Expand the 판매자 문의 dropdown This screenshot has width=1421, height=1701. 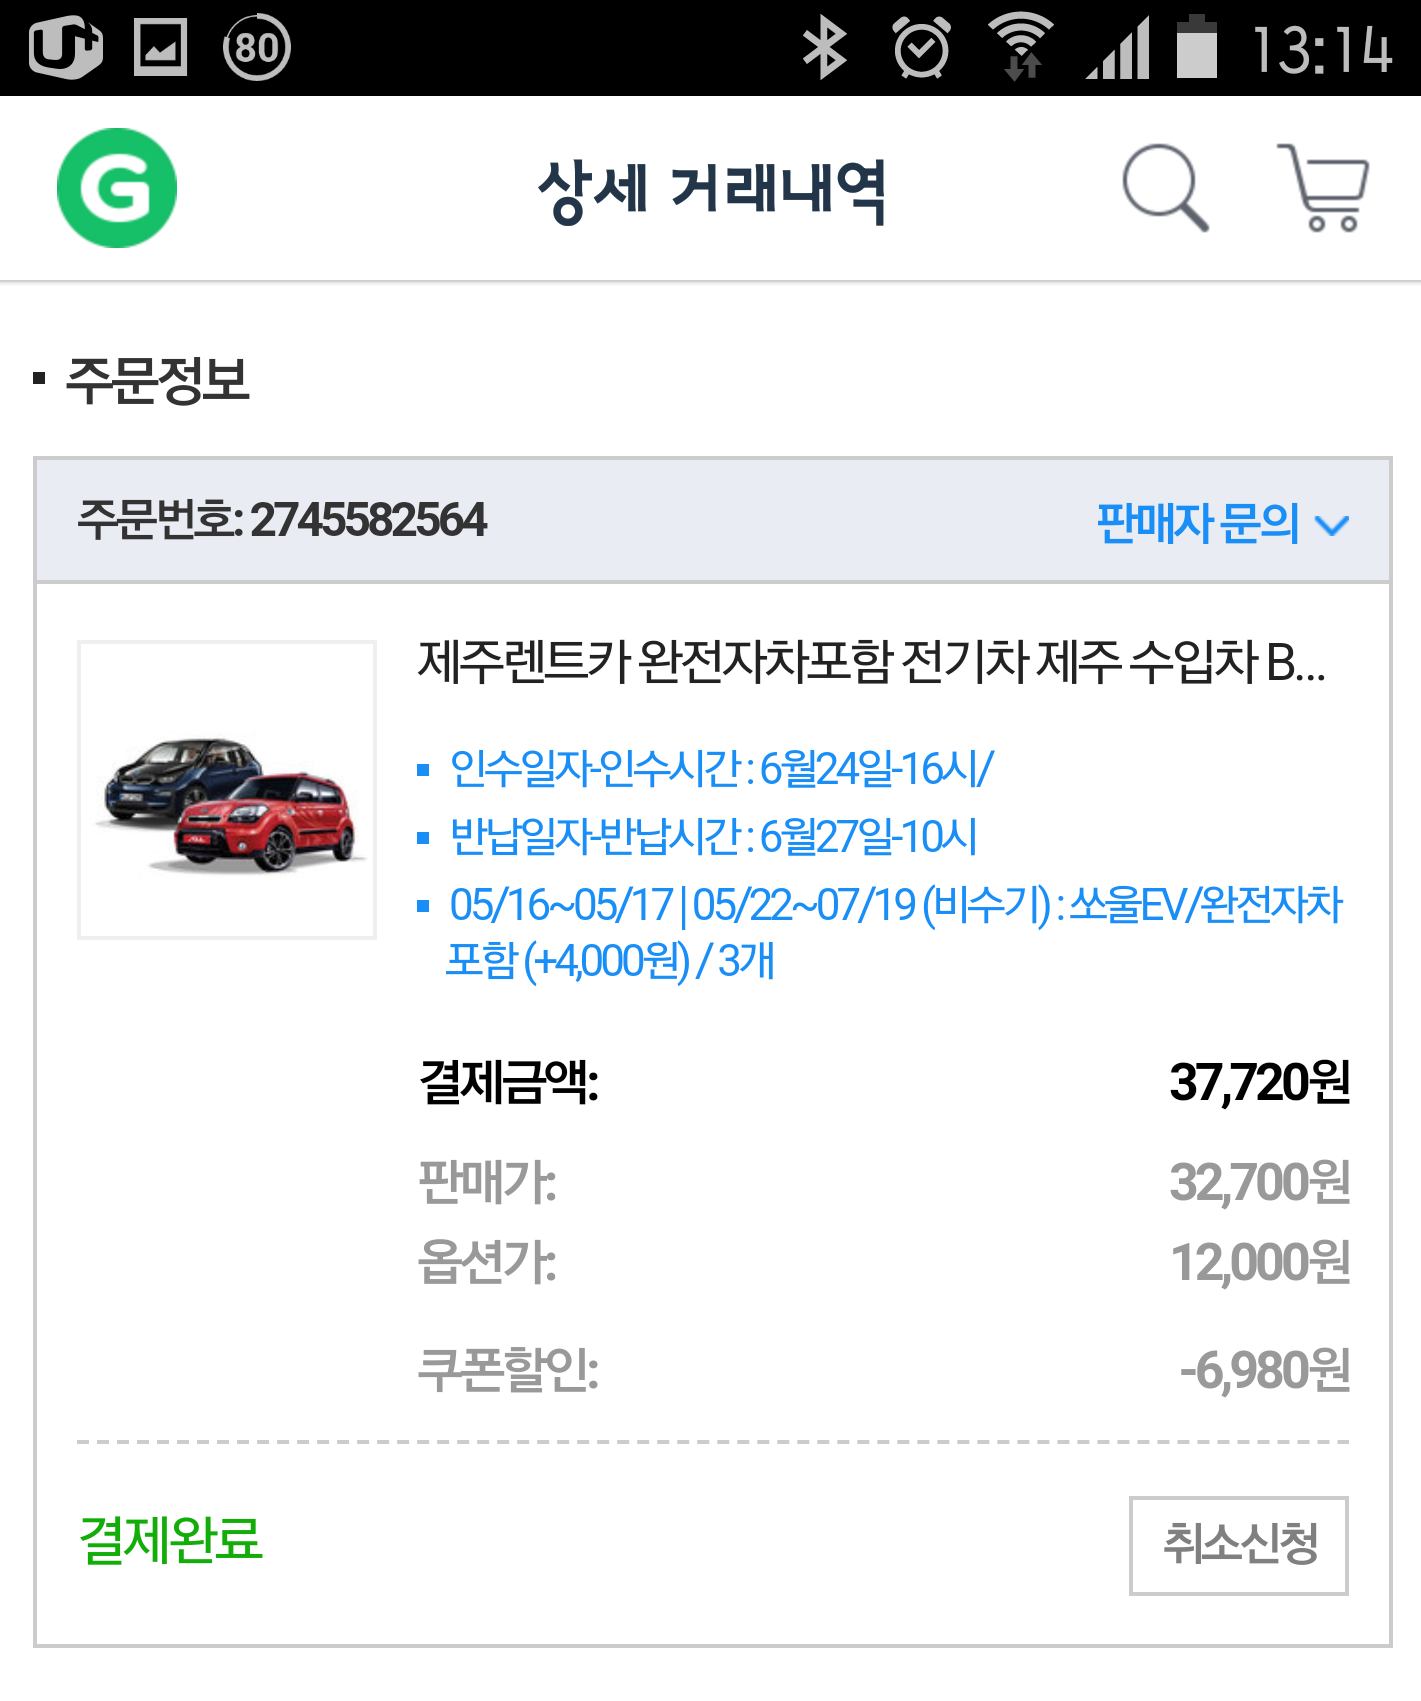pos(1198,523)
